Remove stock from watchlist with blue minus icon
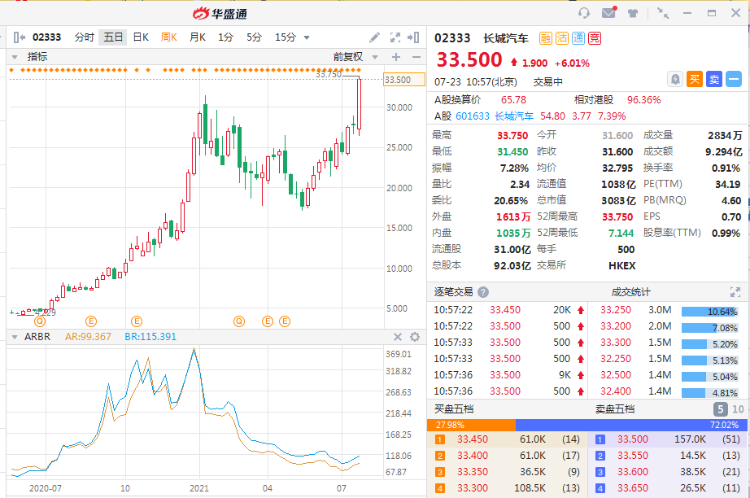This screenshot has width=750, height=498. click(733, 79)
